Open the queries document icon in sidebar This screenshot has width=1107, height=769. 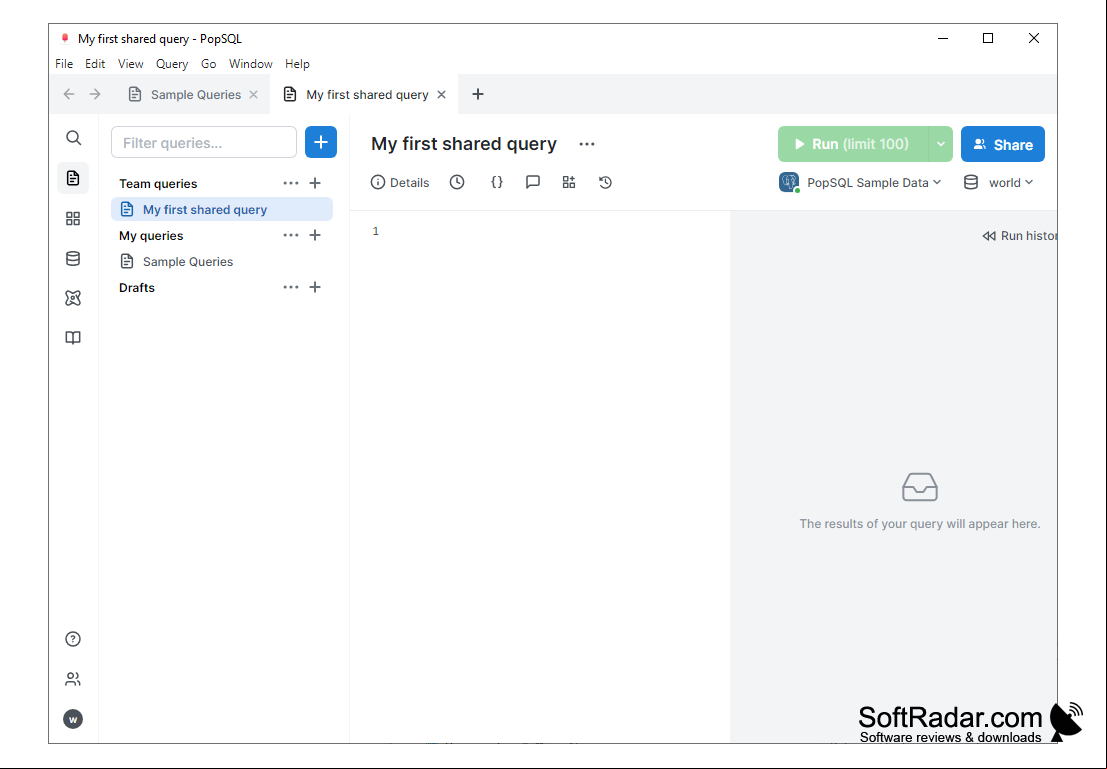pos(73,178)
